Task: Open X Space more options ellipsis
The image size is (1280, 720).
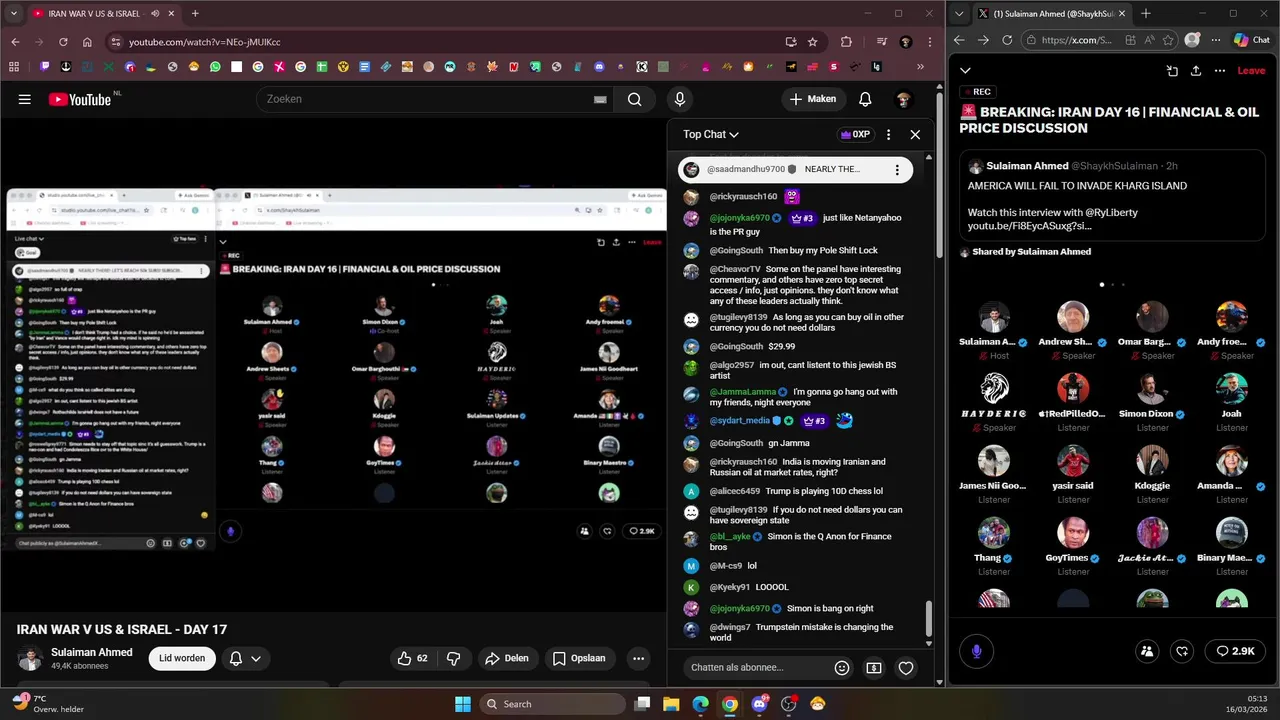Action: [x=1220, y=71]
